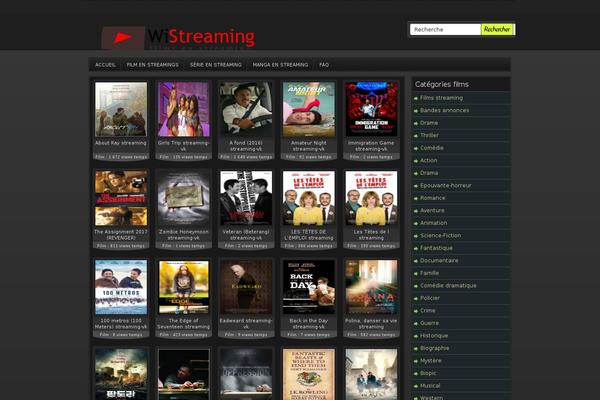Select the Bandes annonces category
600x400 pixels.
click(444, 110)
